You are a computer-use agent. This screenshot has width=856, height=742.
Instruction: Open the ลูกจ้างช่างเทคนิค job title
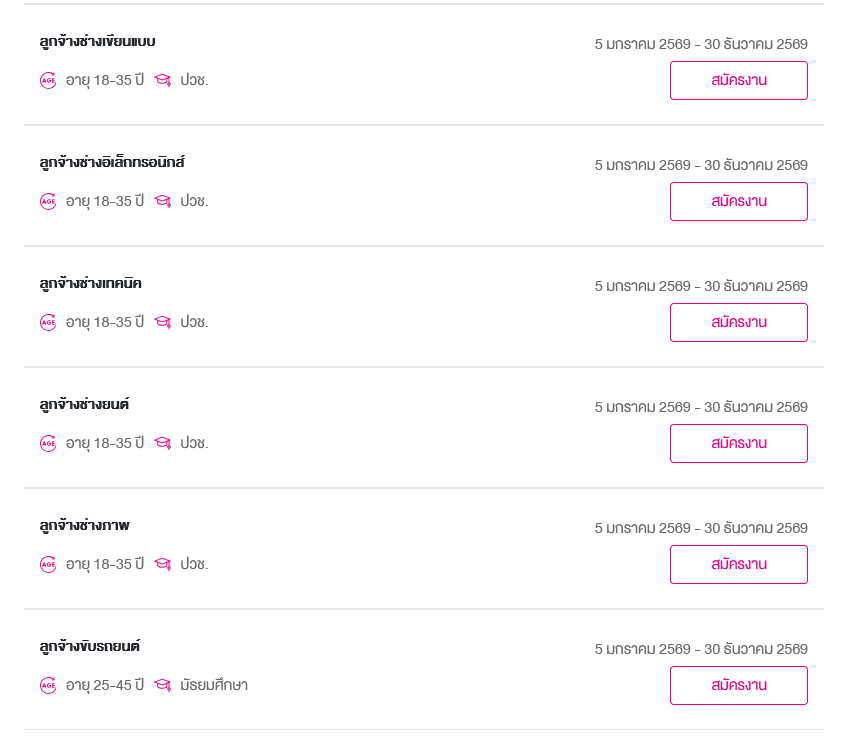point(90,284)
